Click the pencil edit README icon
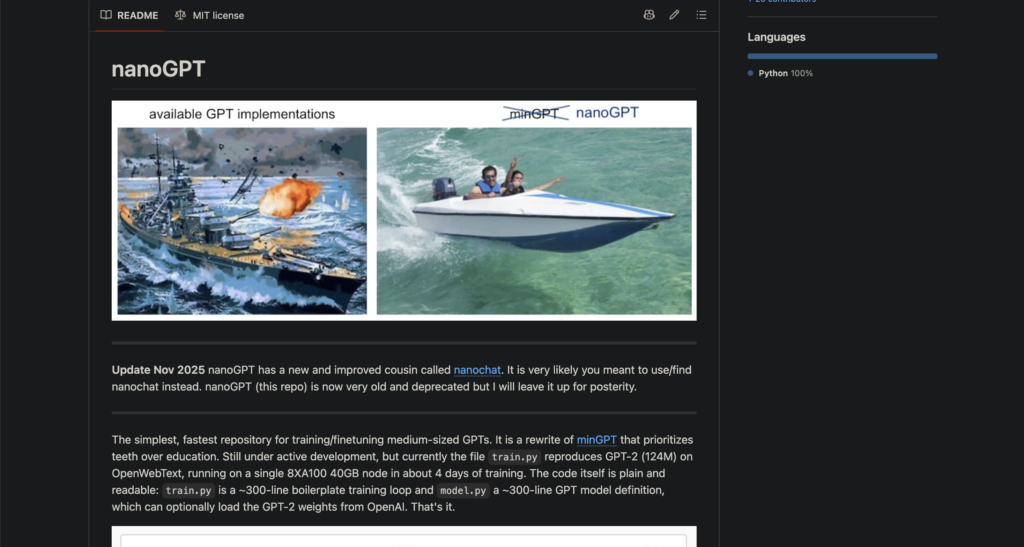 674,15
